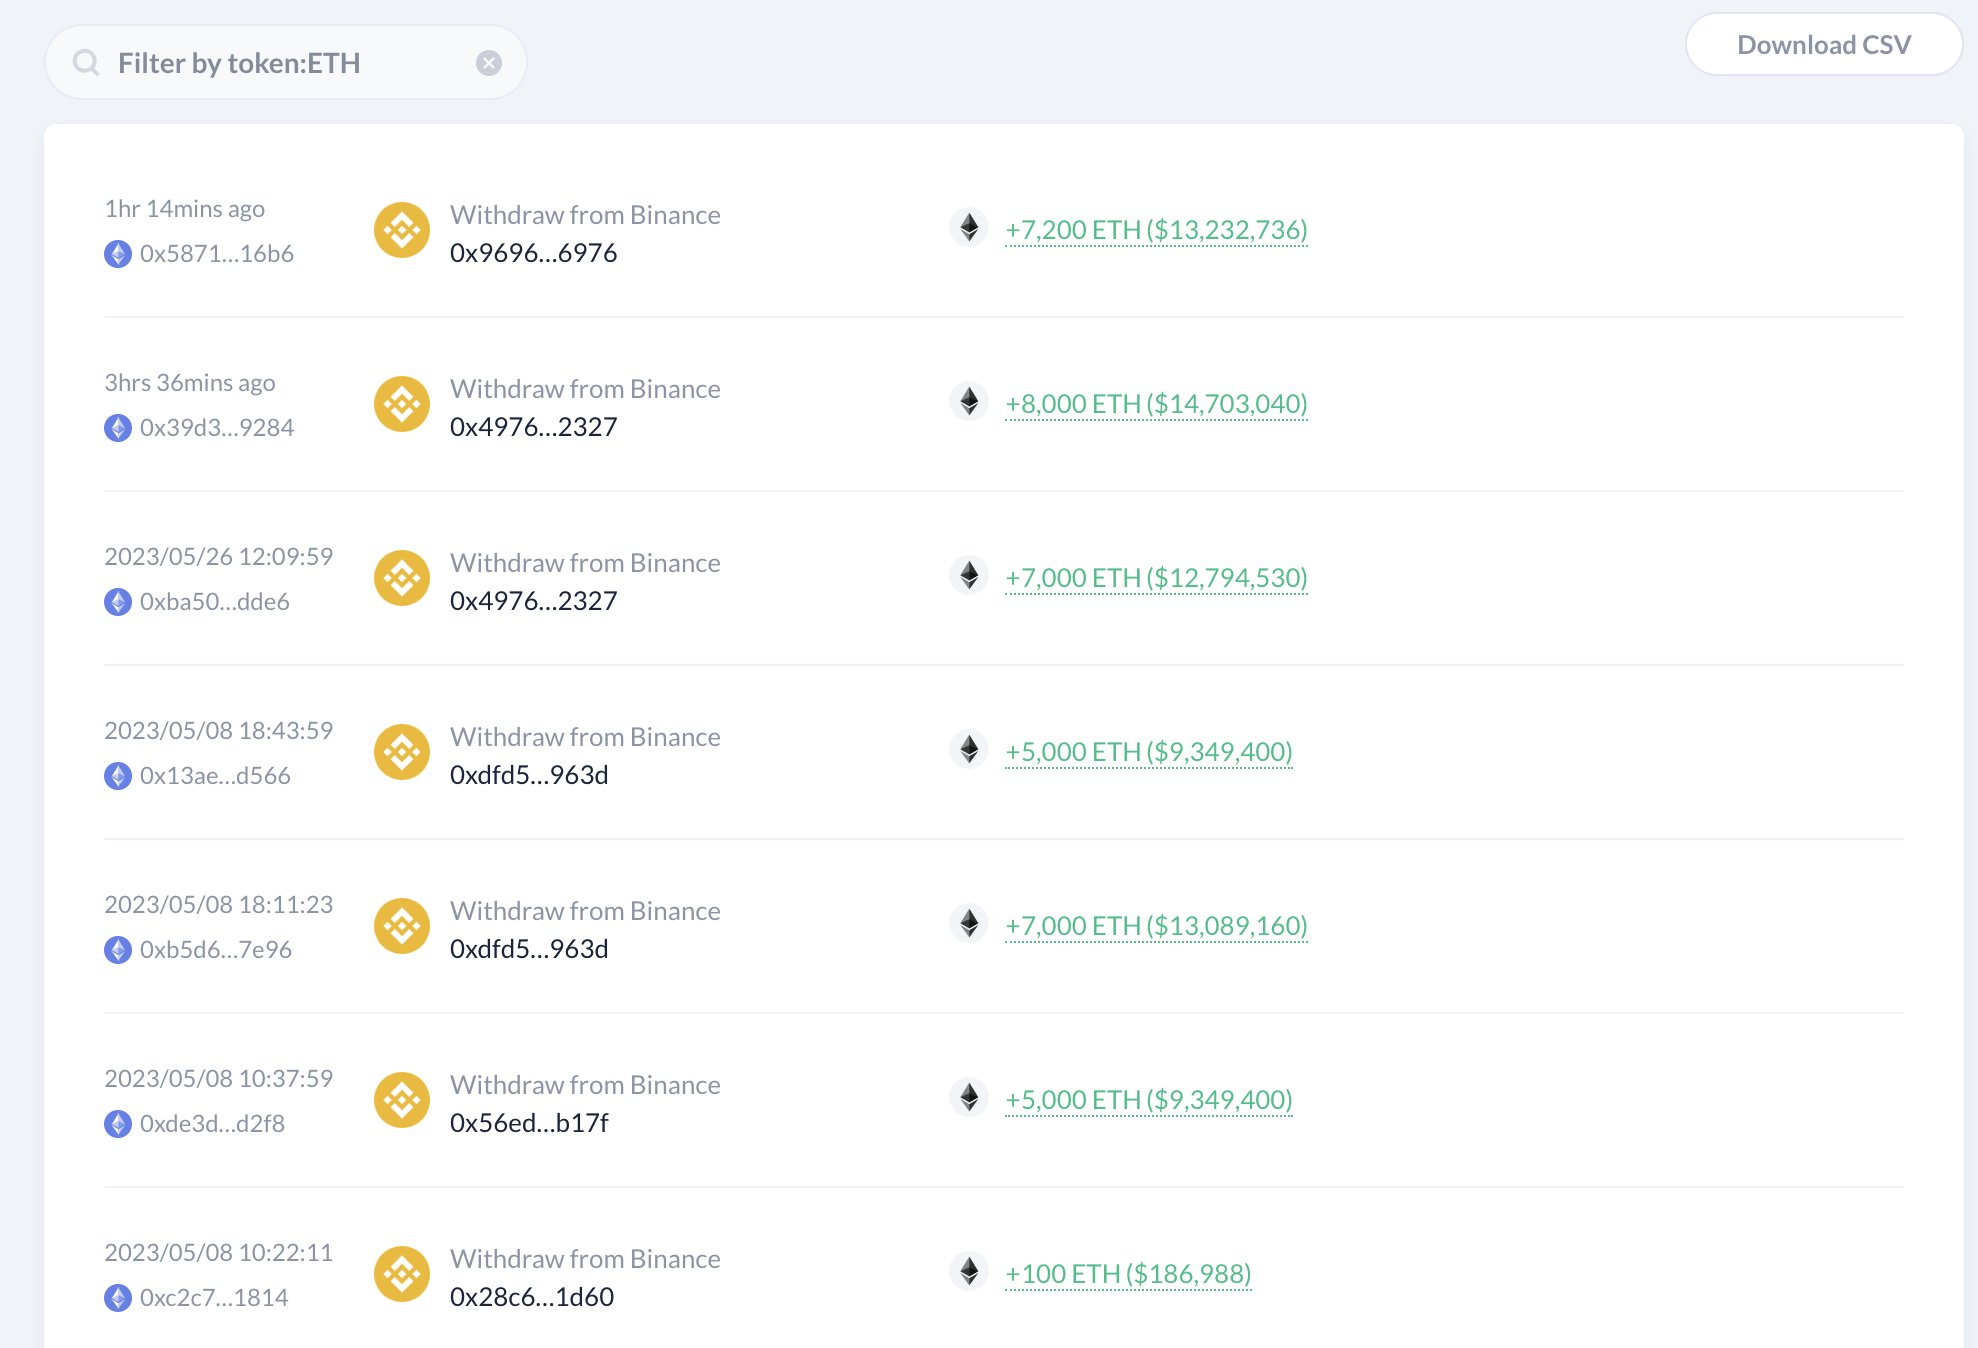
Task: Click Ethereum chain icon beside 0xba50...dde6
Action: click(x=118, y=602)
